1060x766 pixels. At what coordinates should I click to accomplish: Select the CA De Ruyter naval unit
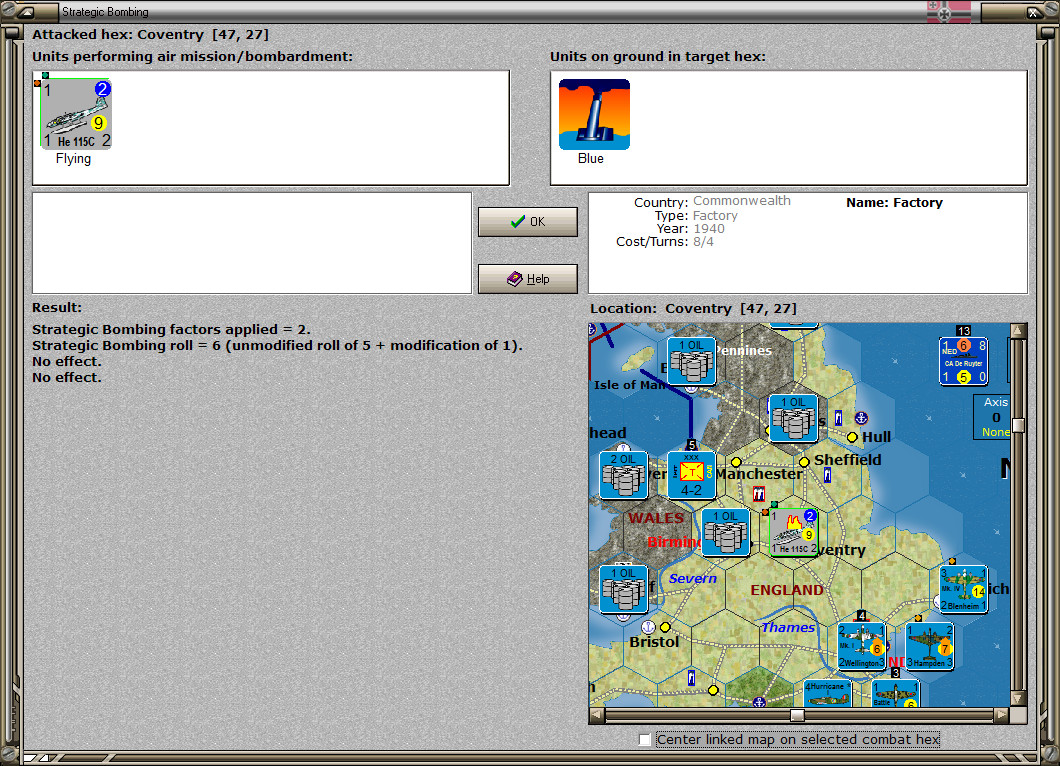point(963,361)
